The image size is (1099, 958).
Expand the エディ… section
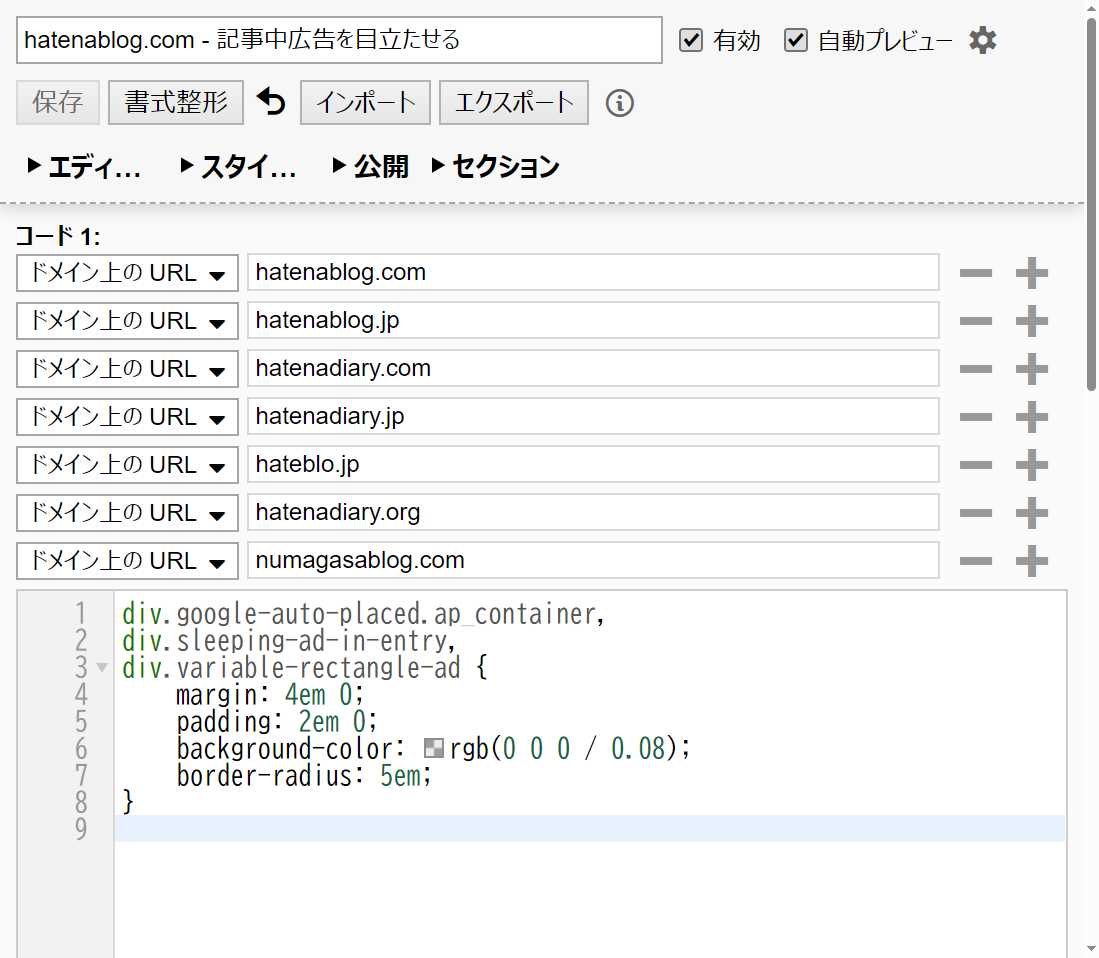tap(84, 167)
